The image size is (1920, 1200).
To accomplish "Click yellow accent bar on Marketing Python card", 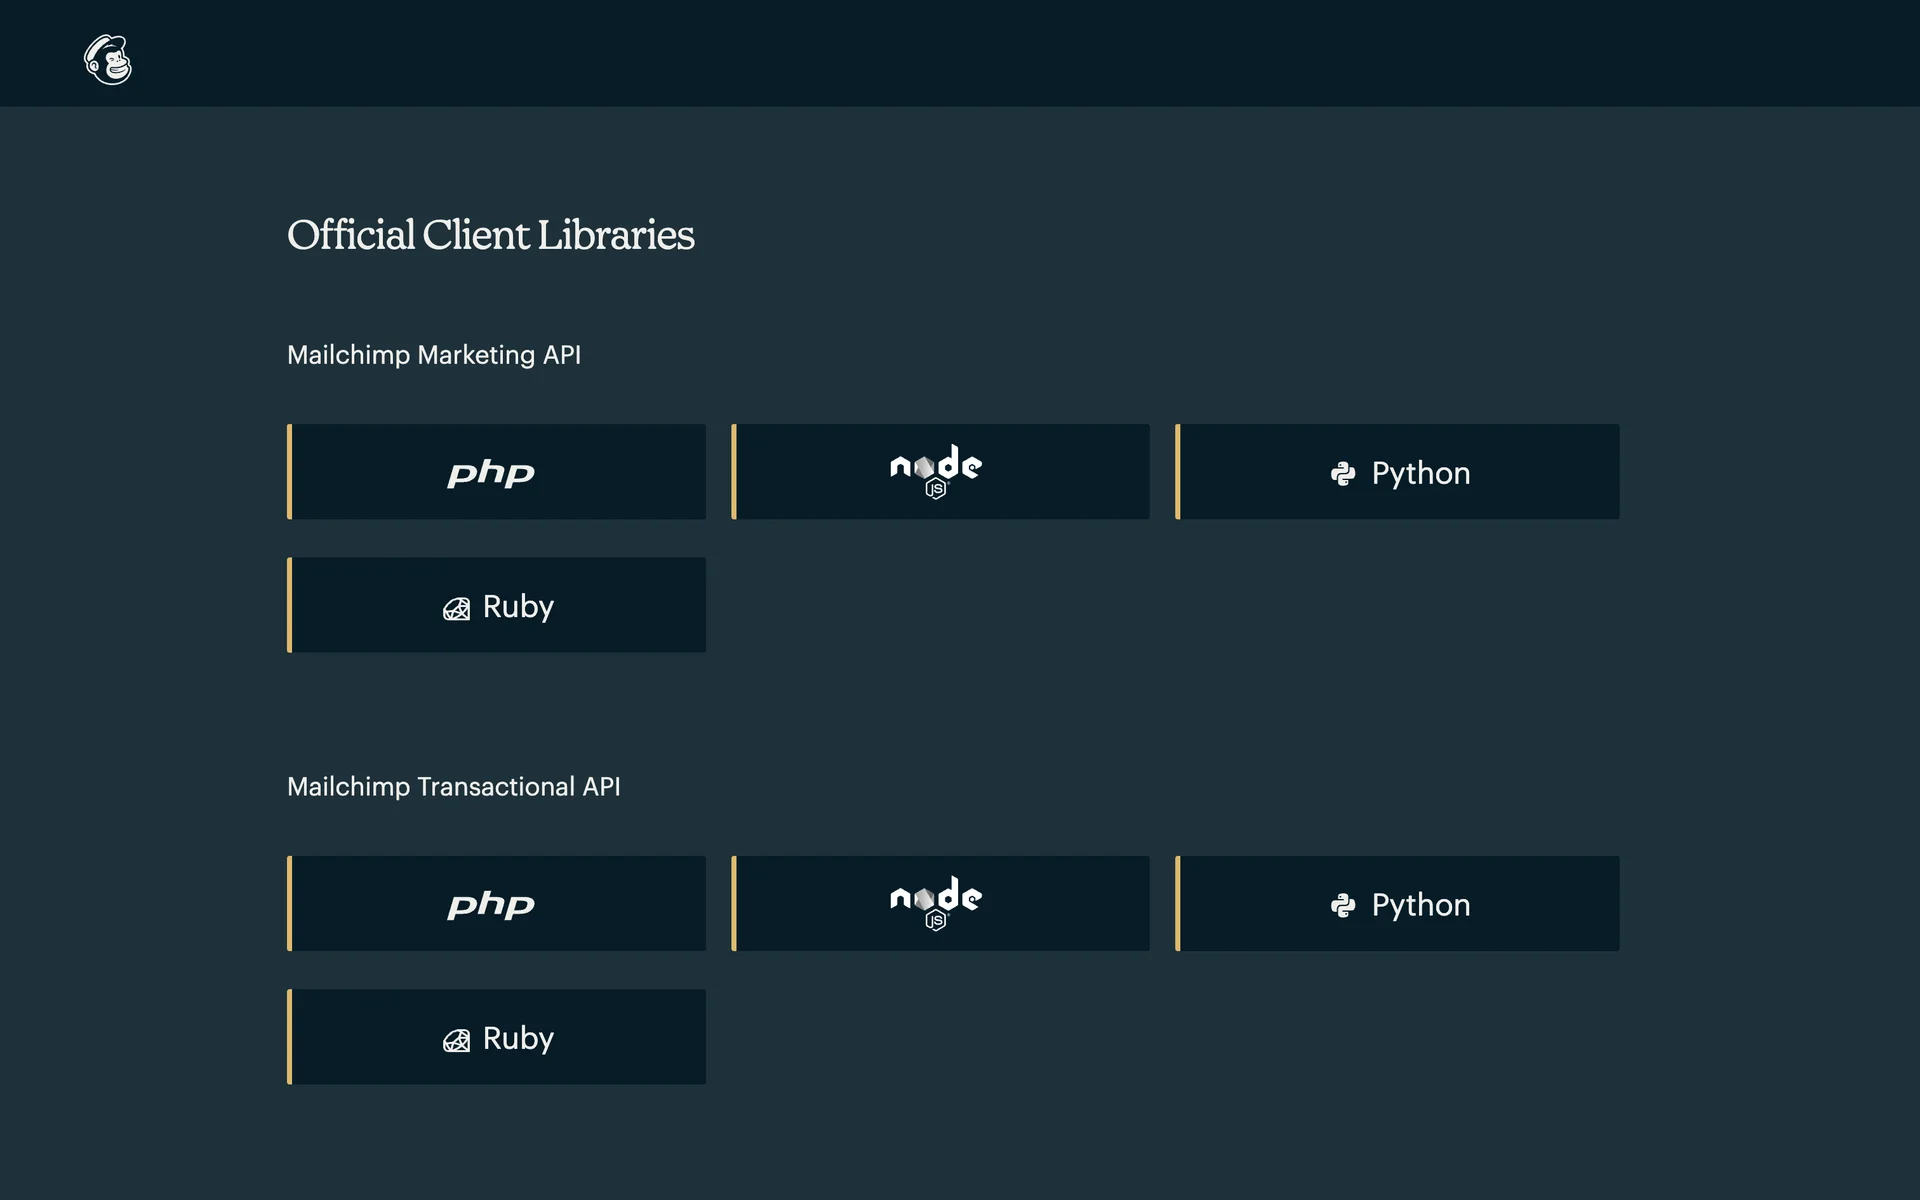I will [x=1178, y=472].
